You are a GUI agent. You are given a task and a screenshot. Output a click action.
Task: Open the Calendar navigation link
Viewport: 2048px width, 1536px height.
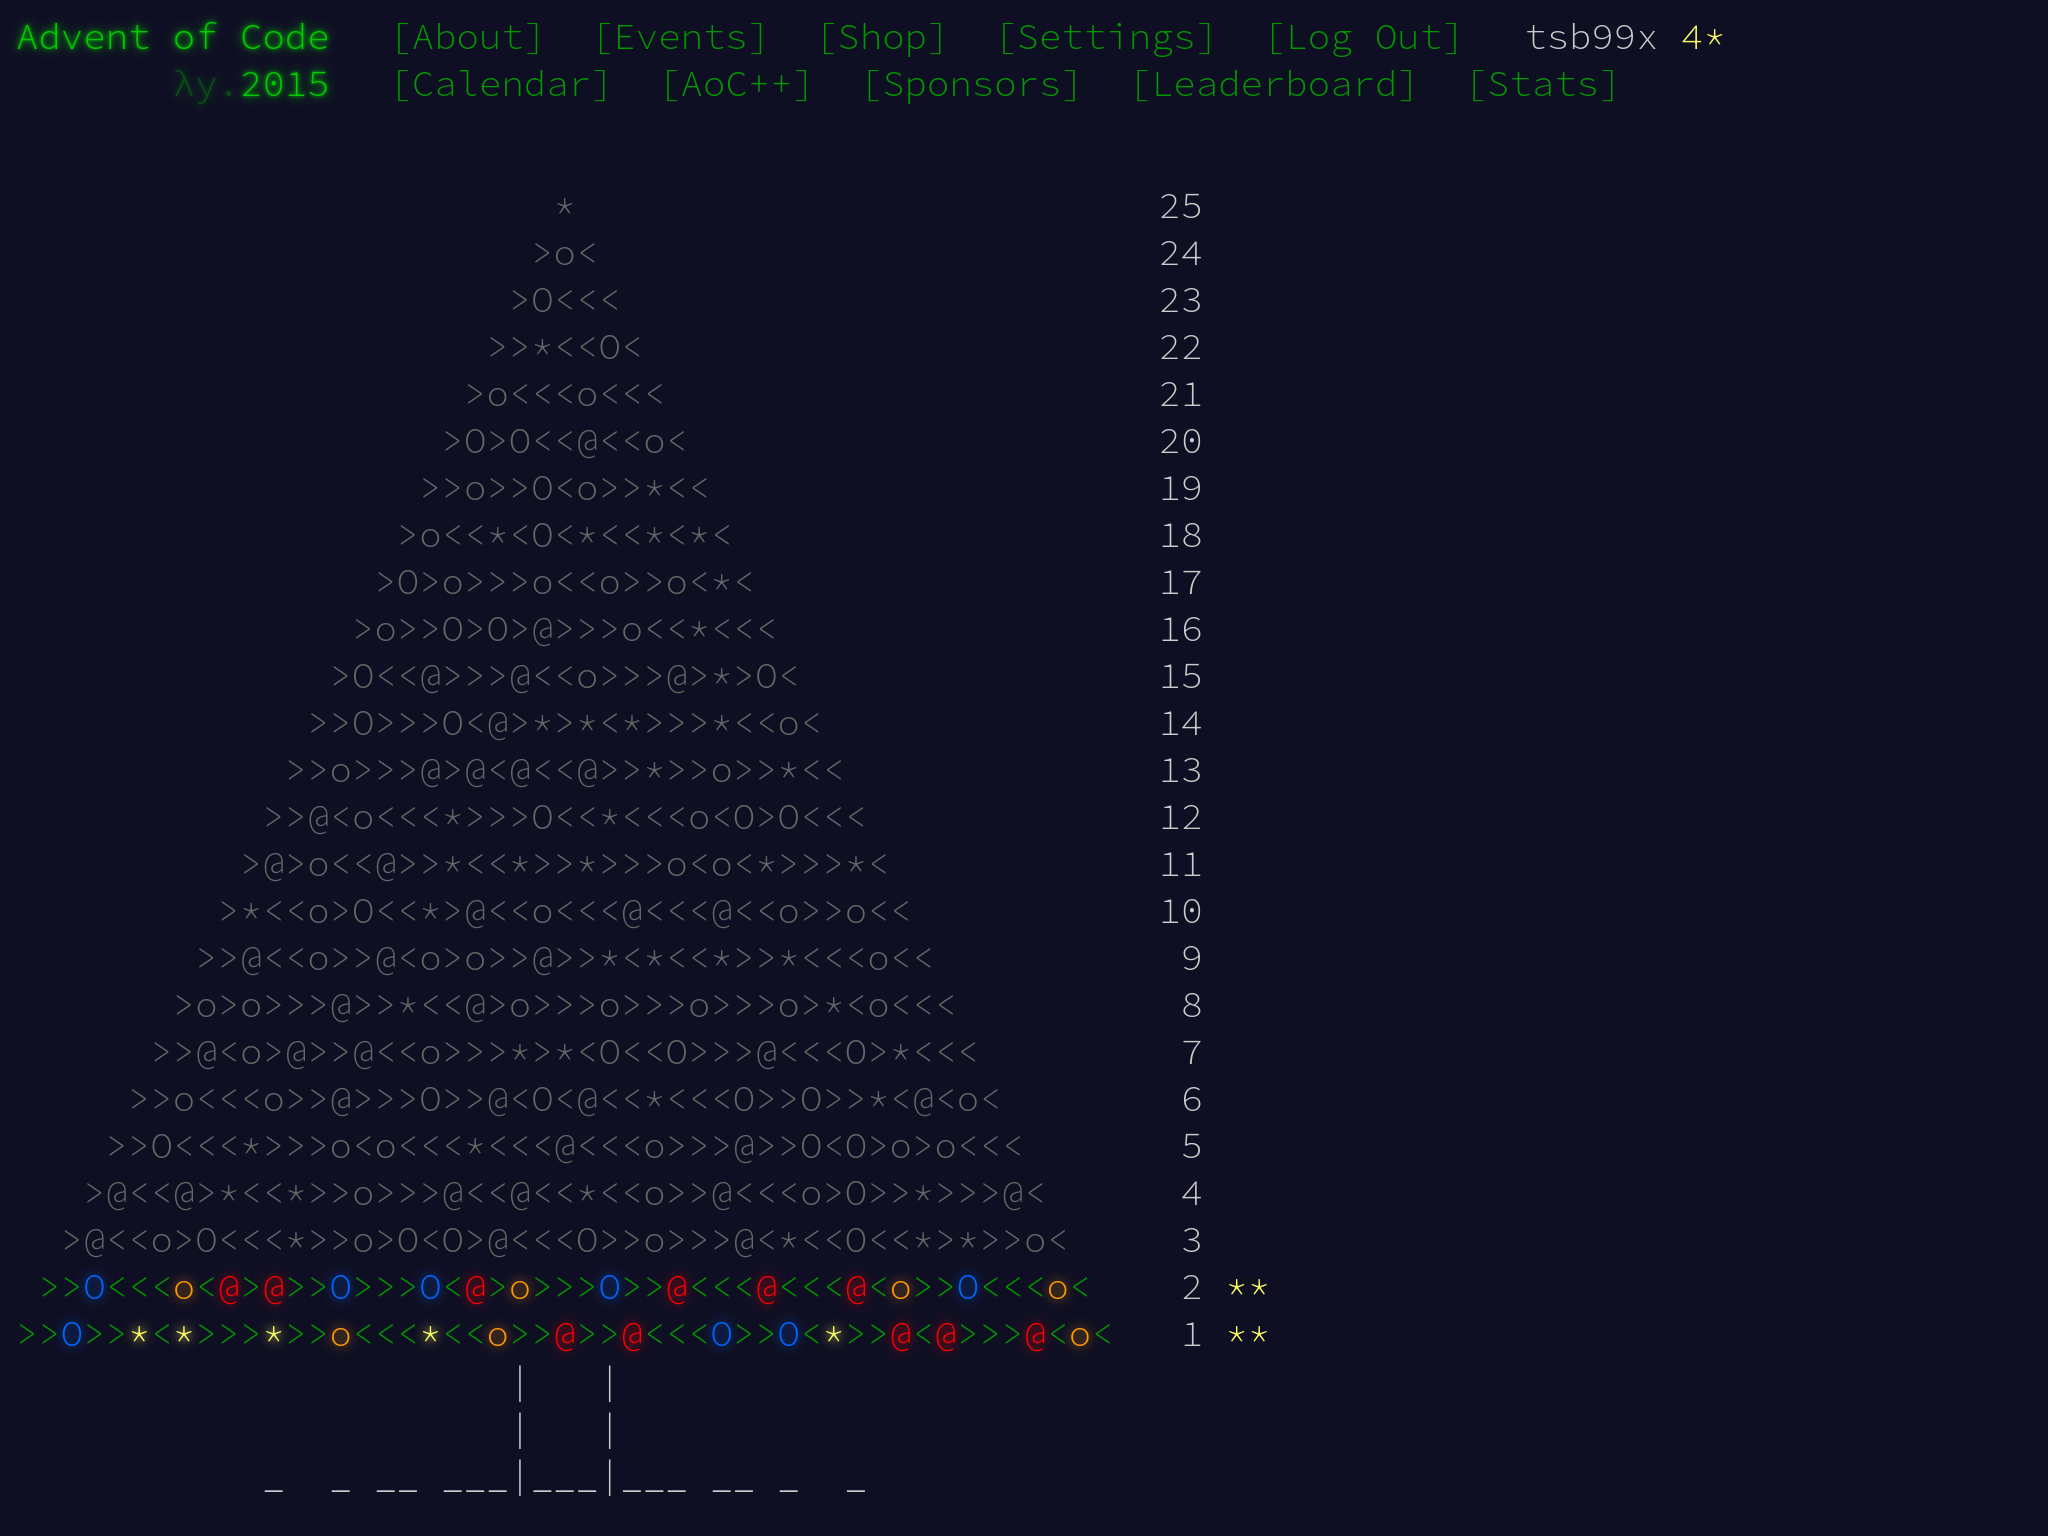[x=501, y=85]
